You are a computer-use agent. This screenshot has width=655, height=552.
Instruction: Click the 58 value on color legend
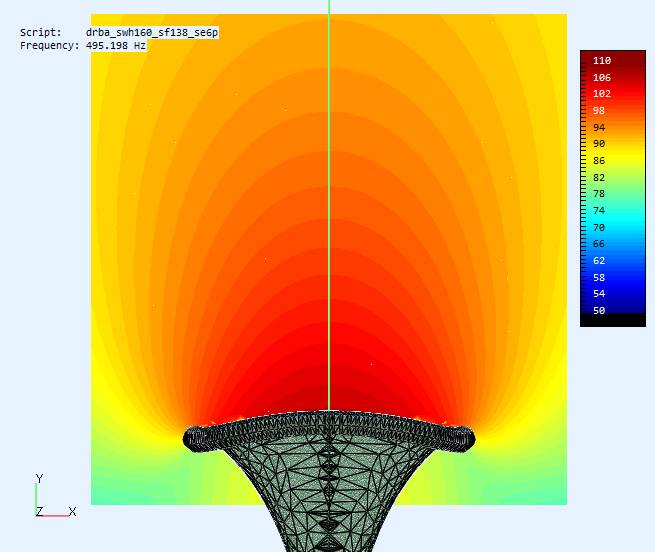pos(599,277)
